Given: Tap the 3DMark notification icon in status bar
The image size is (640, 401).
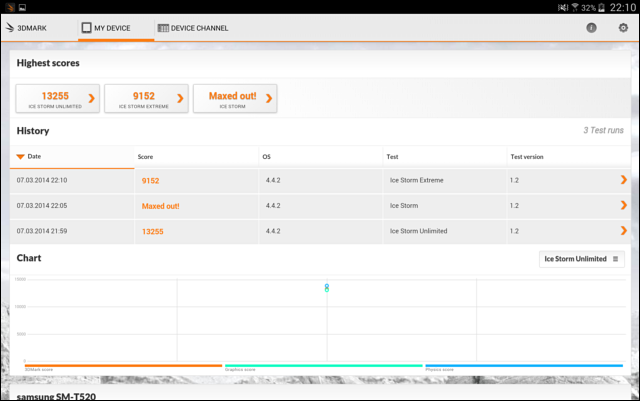Looking at the screenshot, I should [10, 7].
